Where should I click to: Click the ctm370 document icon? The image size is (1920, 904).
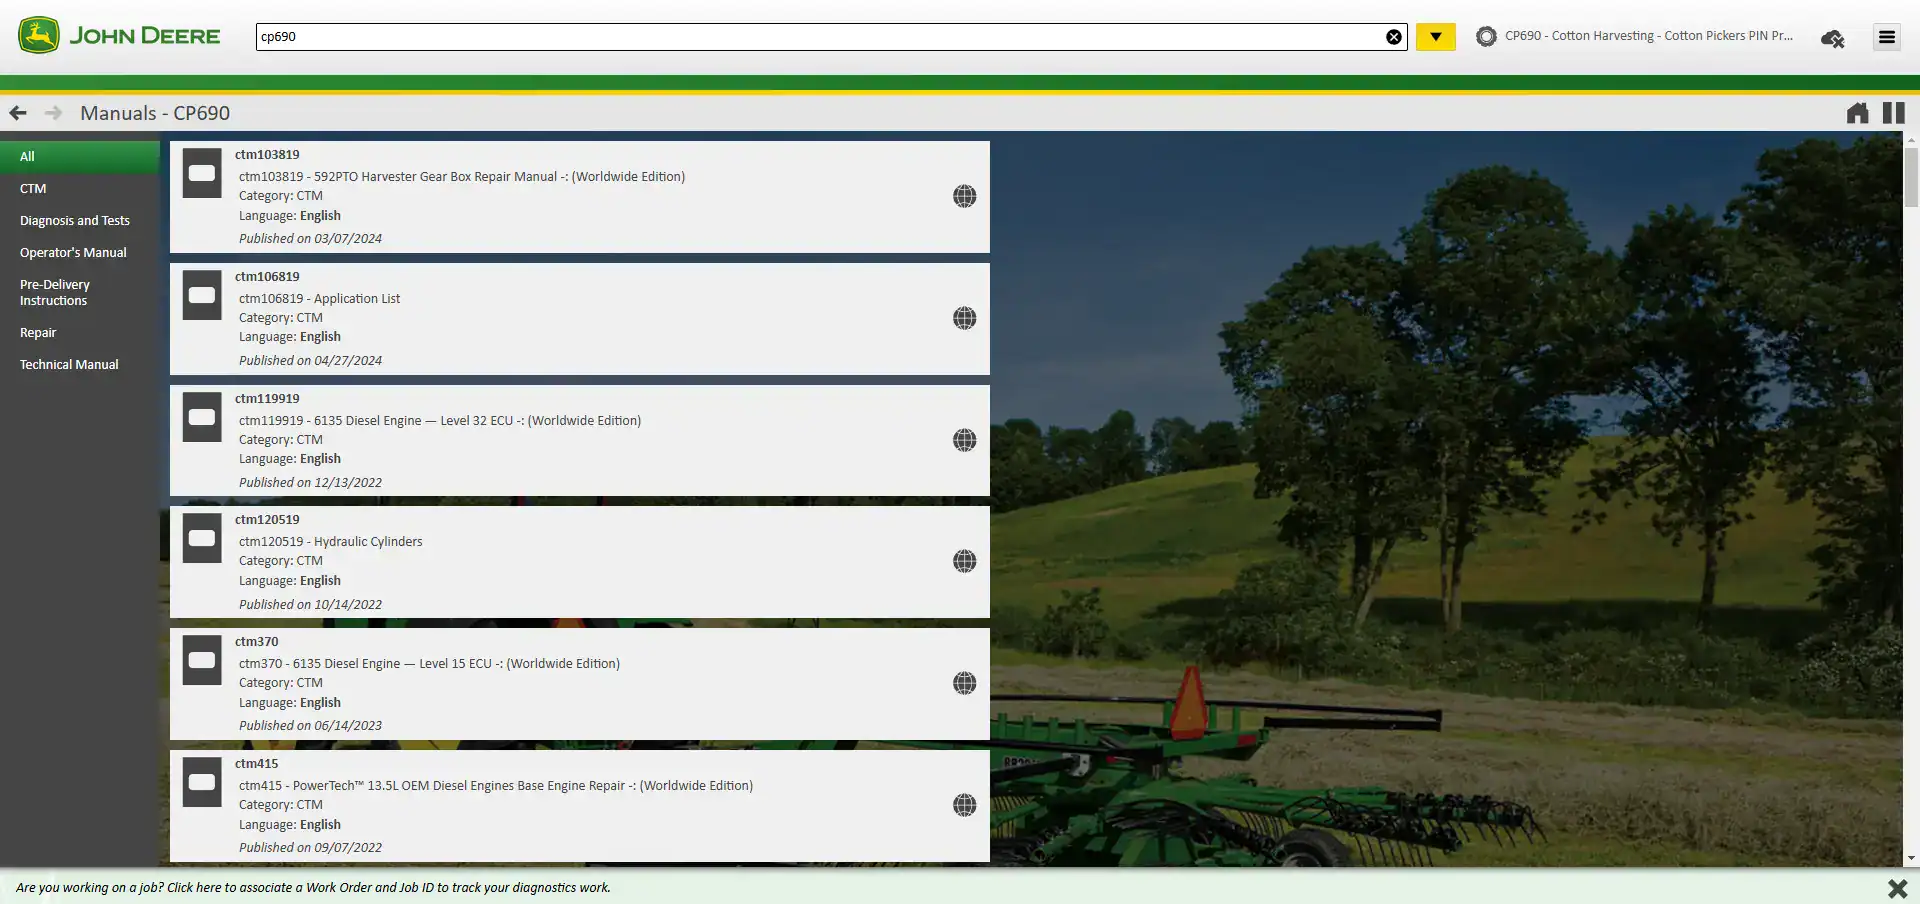(202, 660)
